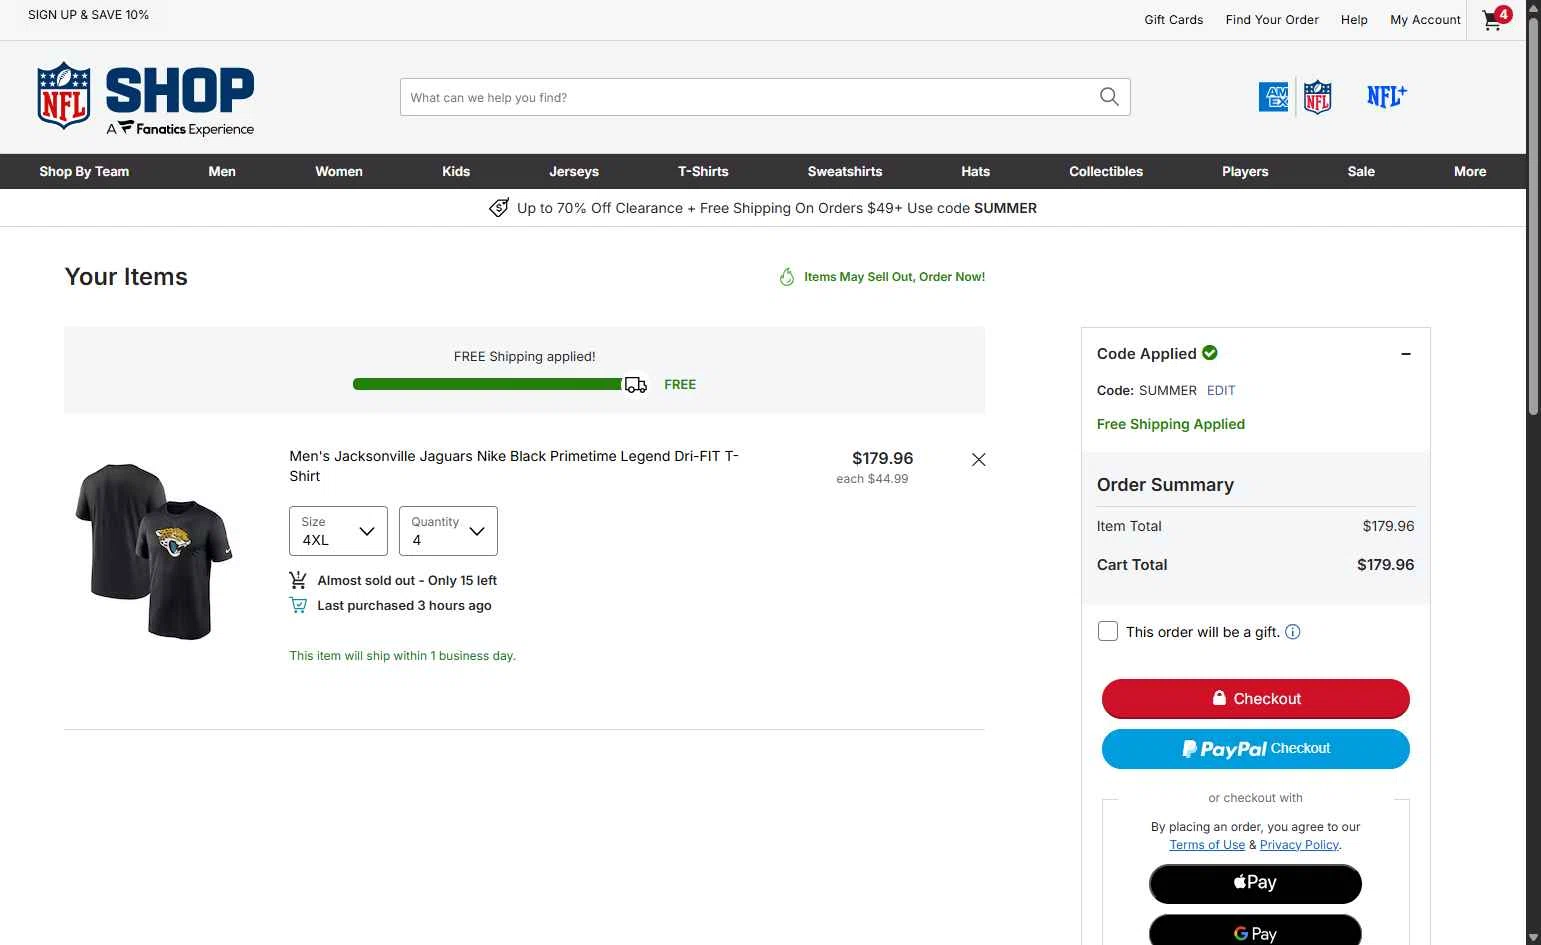Remove the Jaguars T-shirt with X icon
Image resolution: width=1541 pixels, height=945 pixels.
tap(979, 460)
